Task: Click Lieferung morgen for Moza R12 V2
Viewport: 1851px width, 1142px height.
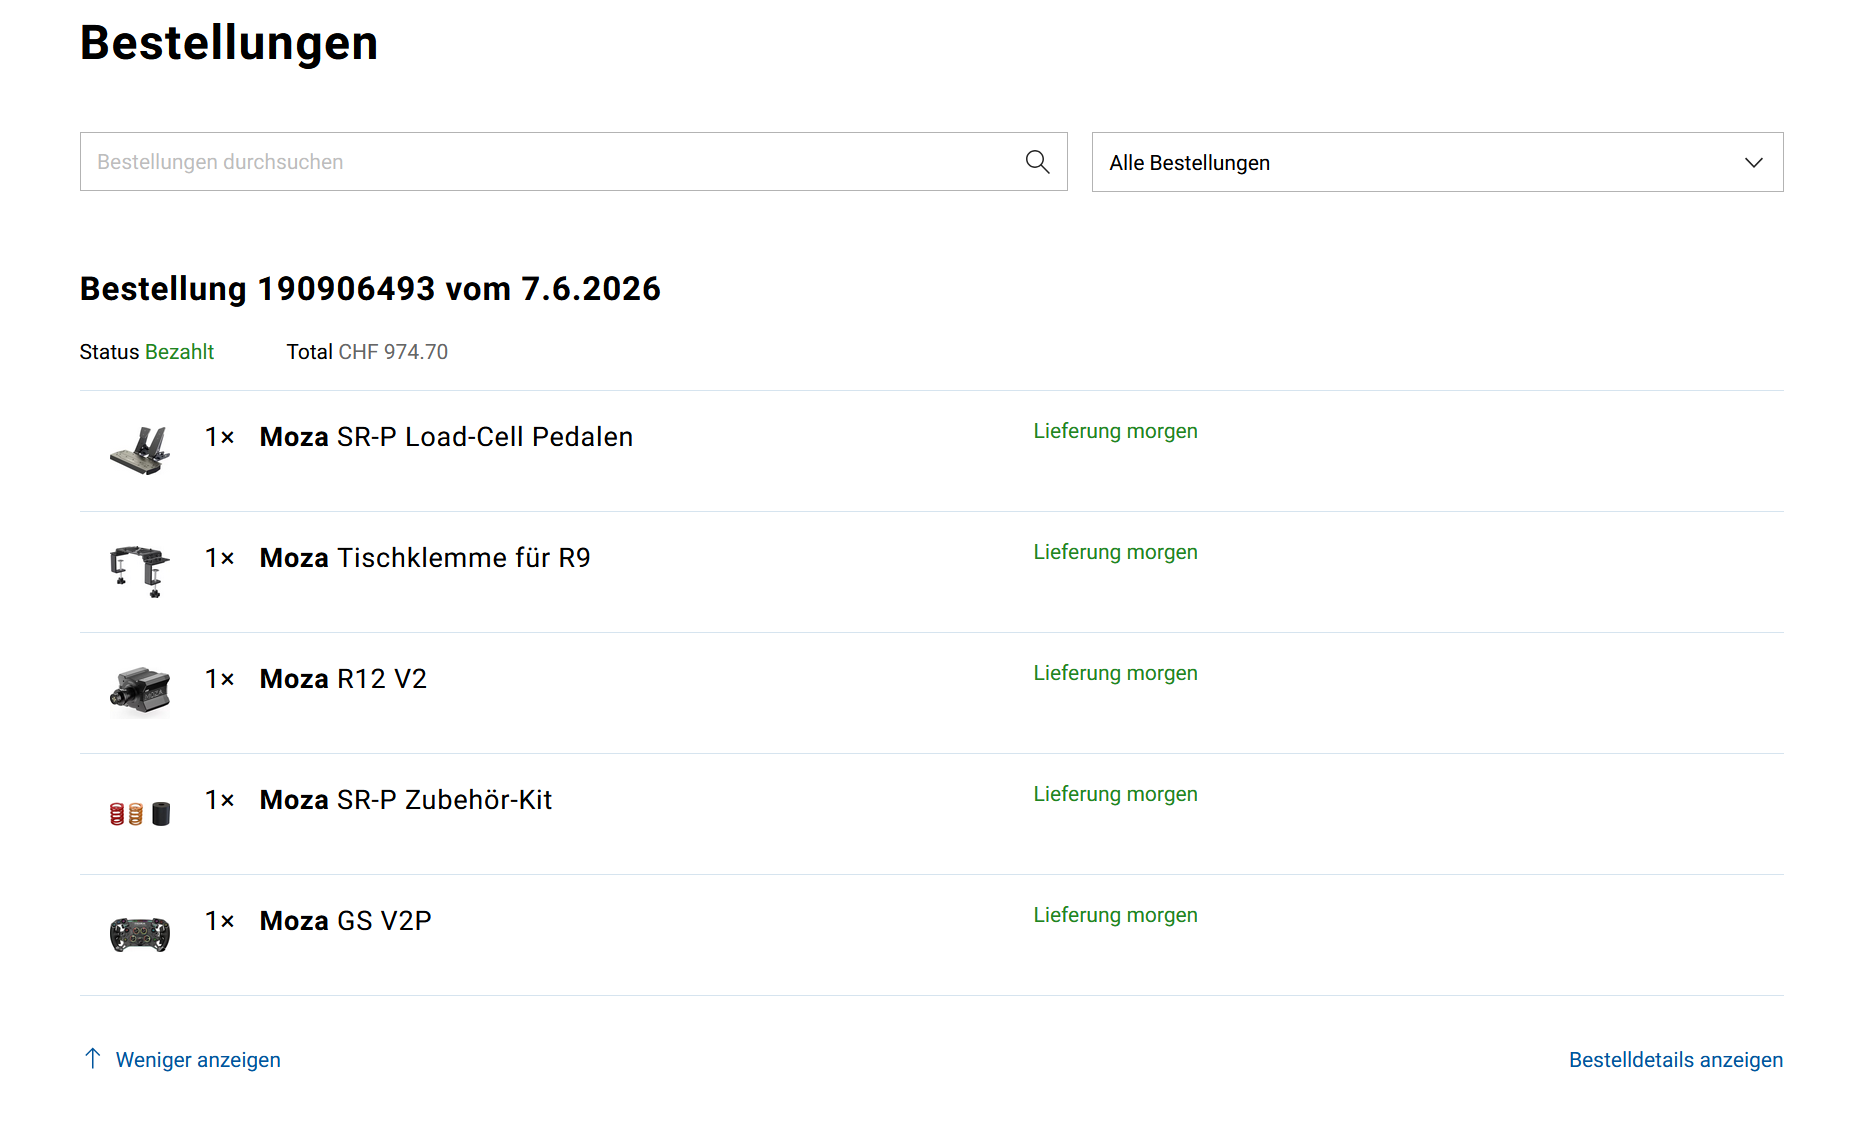Action: click(1115, 673)
